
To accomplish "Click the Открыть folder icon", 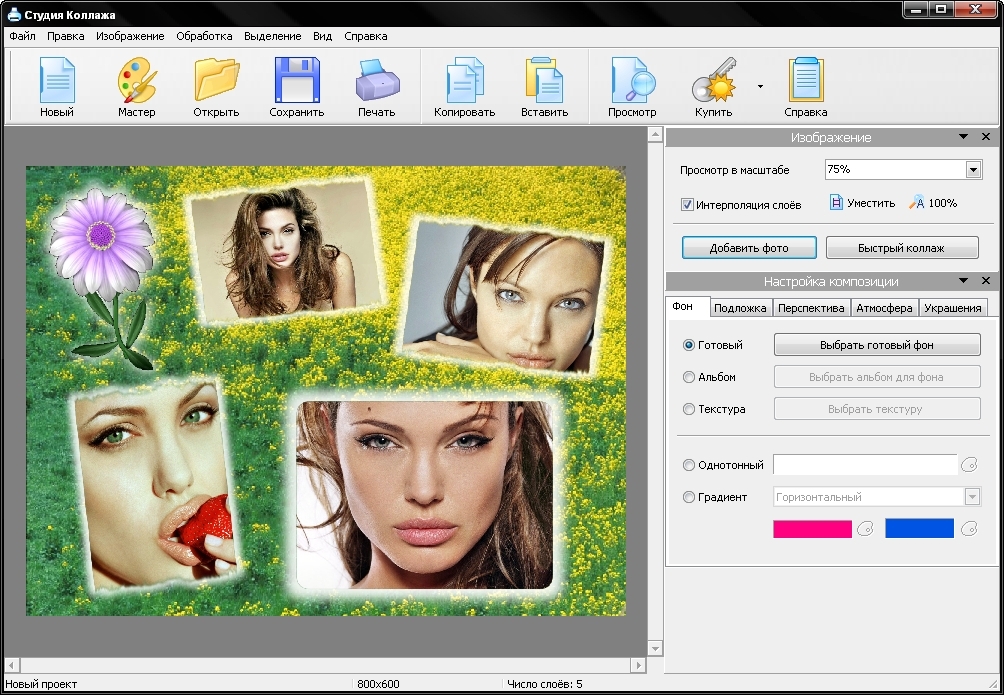I will click(216, 81).
